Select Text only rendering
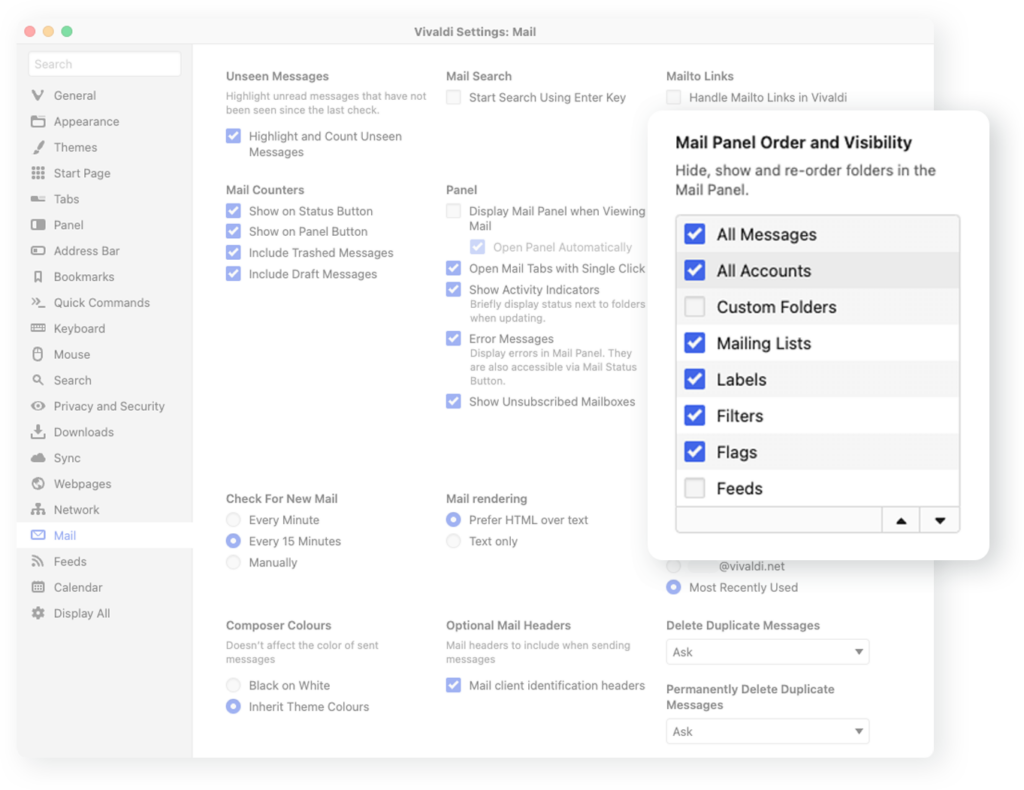Image resolution: width=1024 pixels, height=790 pixels. (453, 541)
